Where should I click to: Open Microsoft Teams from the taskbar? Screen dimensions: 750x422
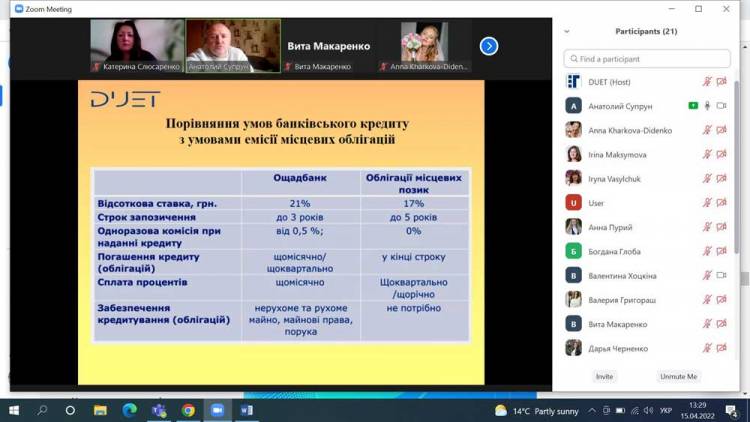(158, 410)
